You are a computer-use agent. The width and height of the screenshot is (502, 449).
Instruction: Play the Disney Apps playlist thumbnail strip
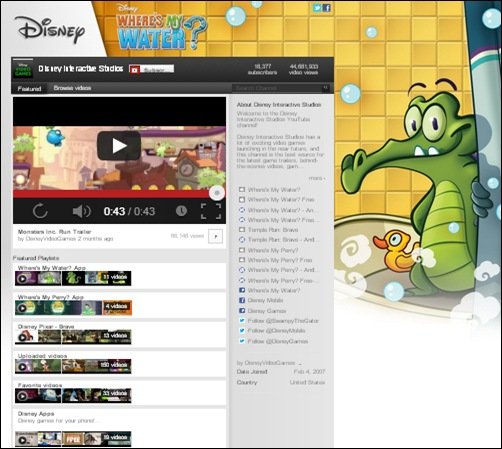pyautogui.click(x=73, y=439)
